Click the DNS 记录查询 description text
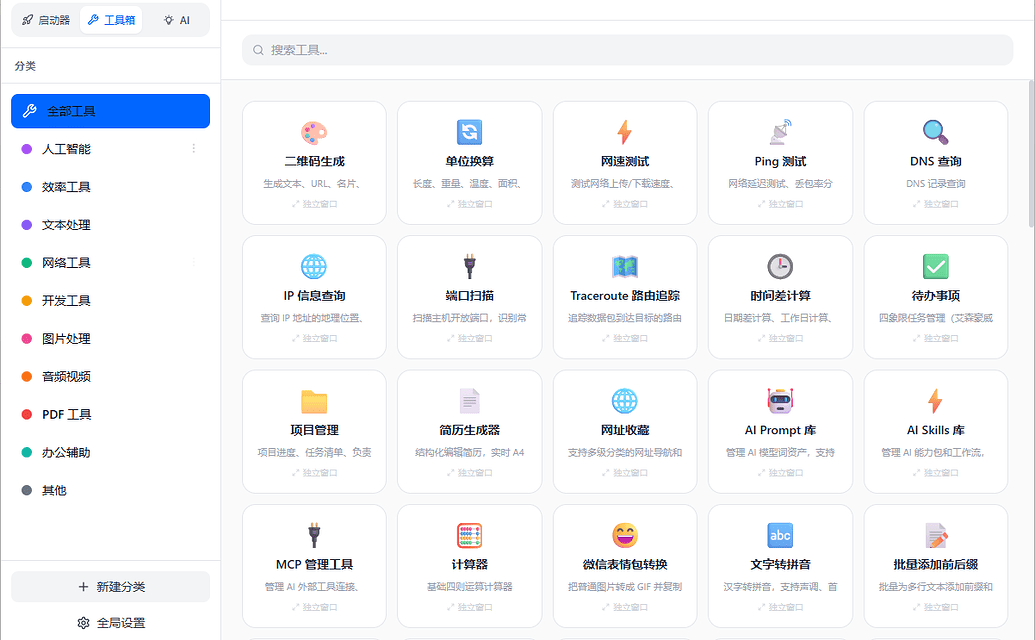Viewport: 1035px width, 640px height. (x=935, y=183)
